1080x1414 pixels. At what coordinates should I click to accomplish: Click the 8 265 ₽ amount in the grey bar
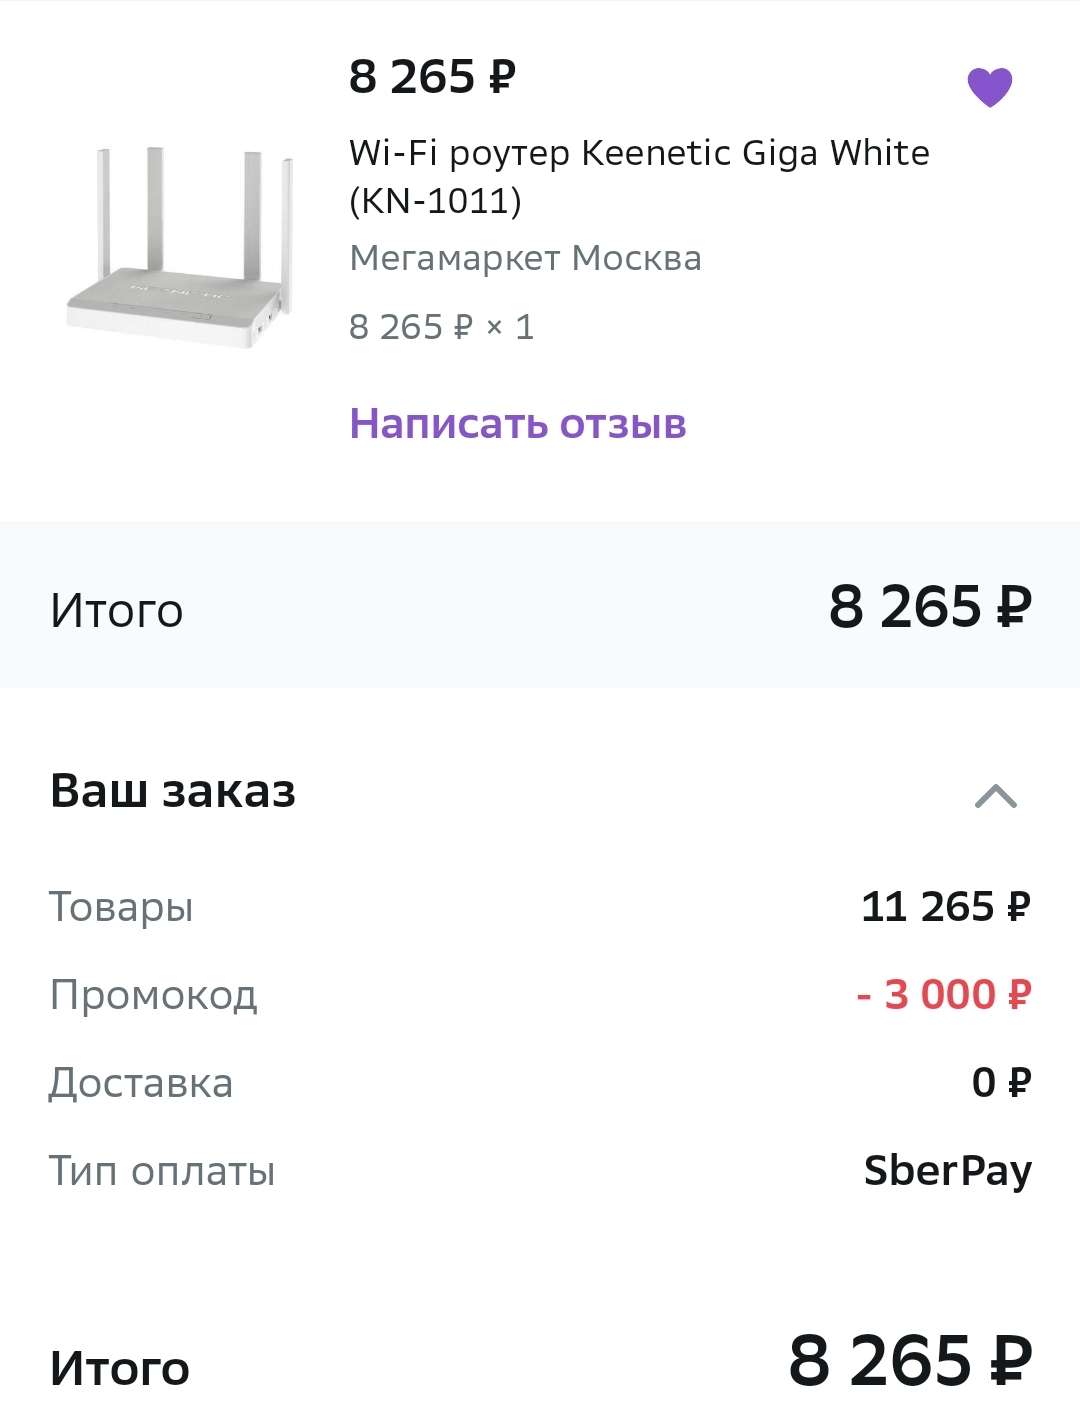point(929,607)
